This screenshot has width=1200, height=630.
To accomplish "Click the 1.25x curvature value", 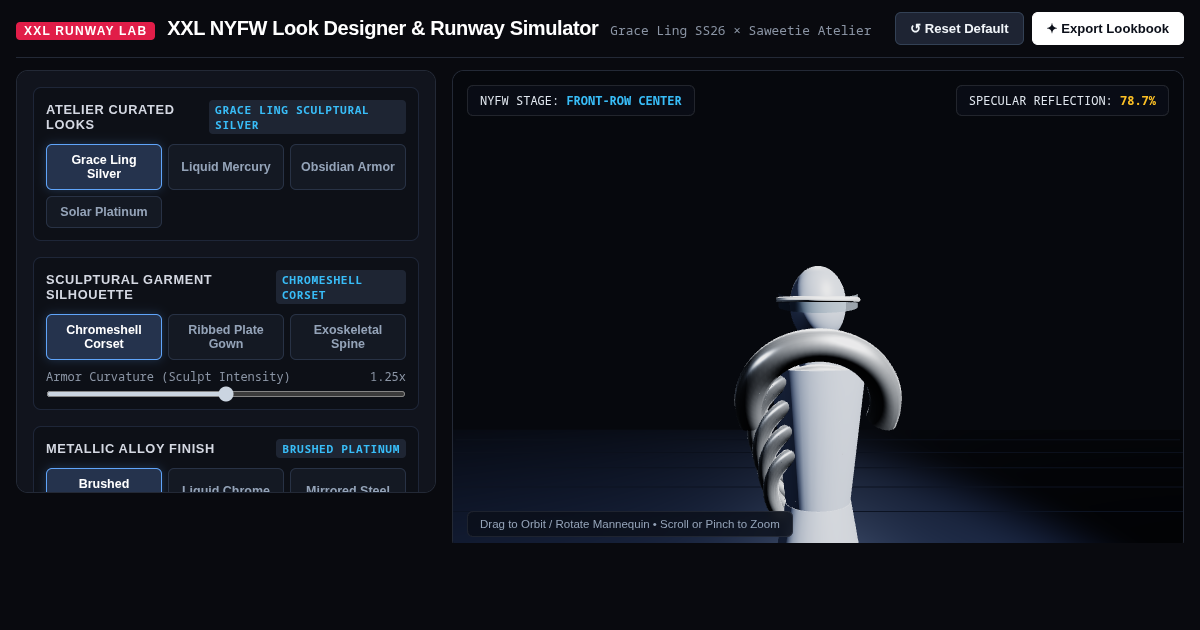I will pos(388,377).
